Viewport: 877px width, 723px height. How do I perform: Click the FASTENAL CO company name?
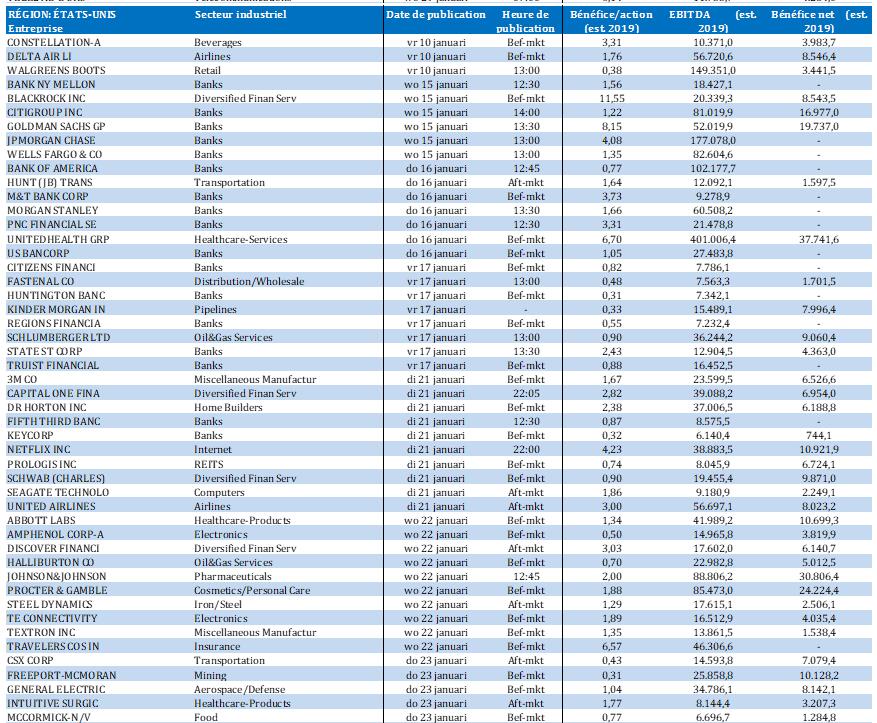click(40, 281)
